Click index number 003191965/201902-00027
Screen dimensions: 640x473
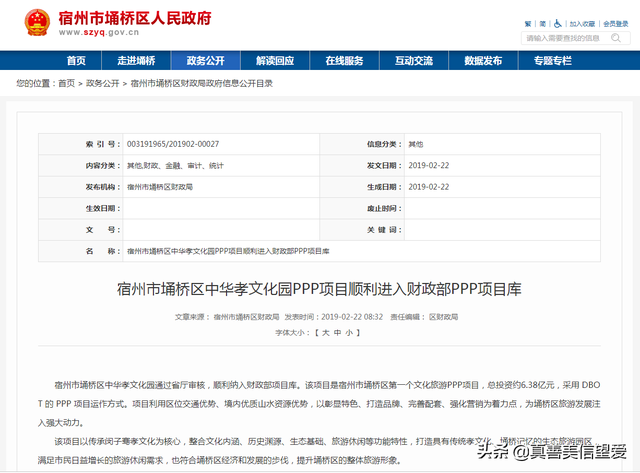(x=173, y=144)
